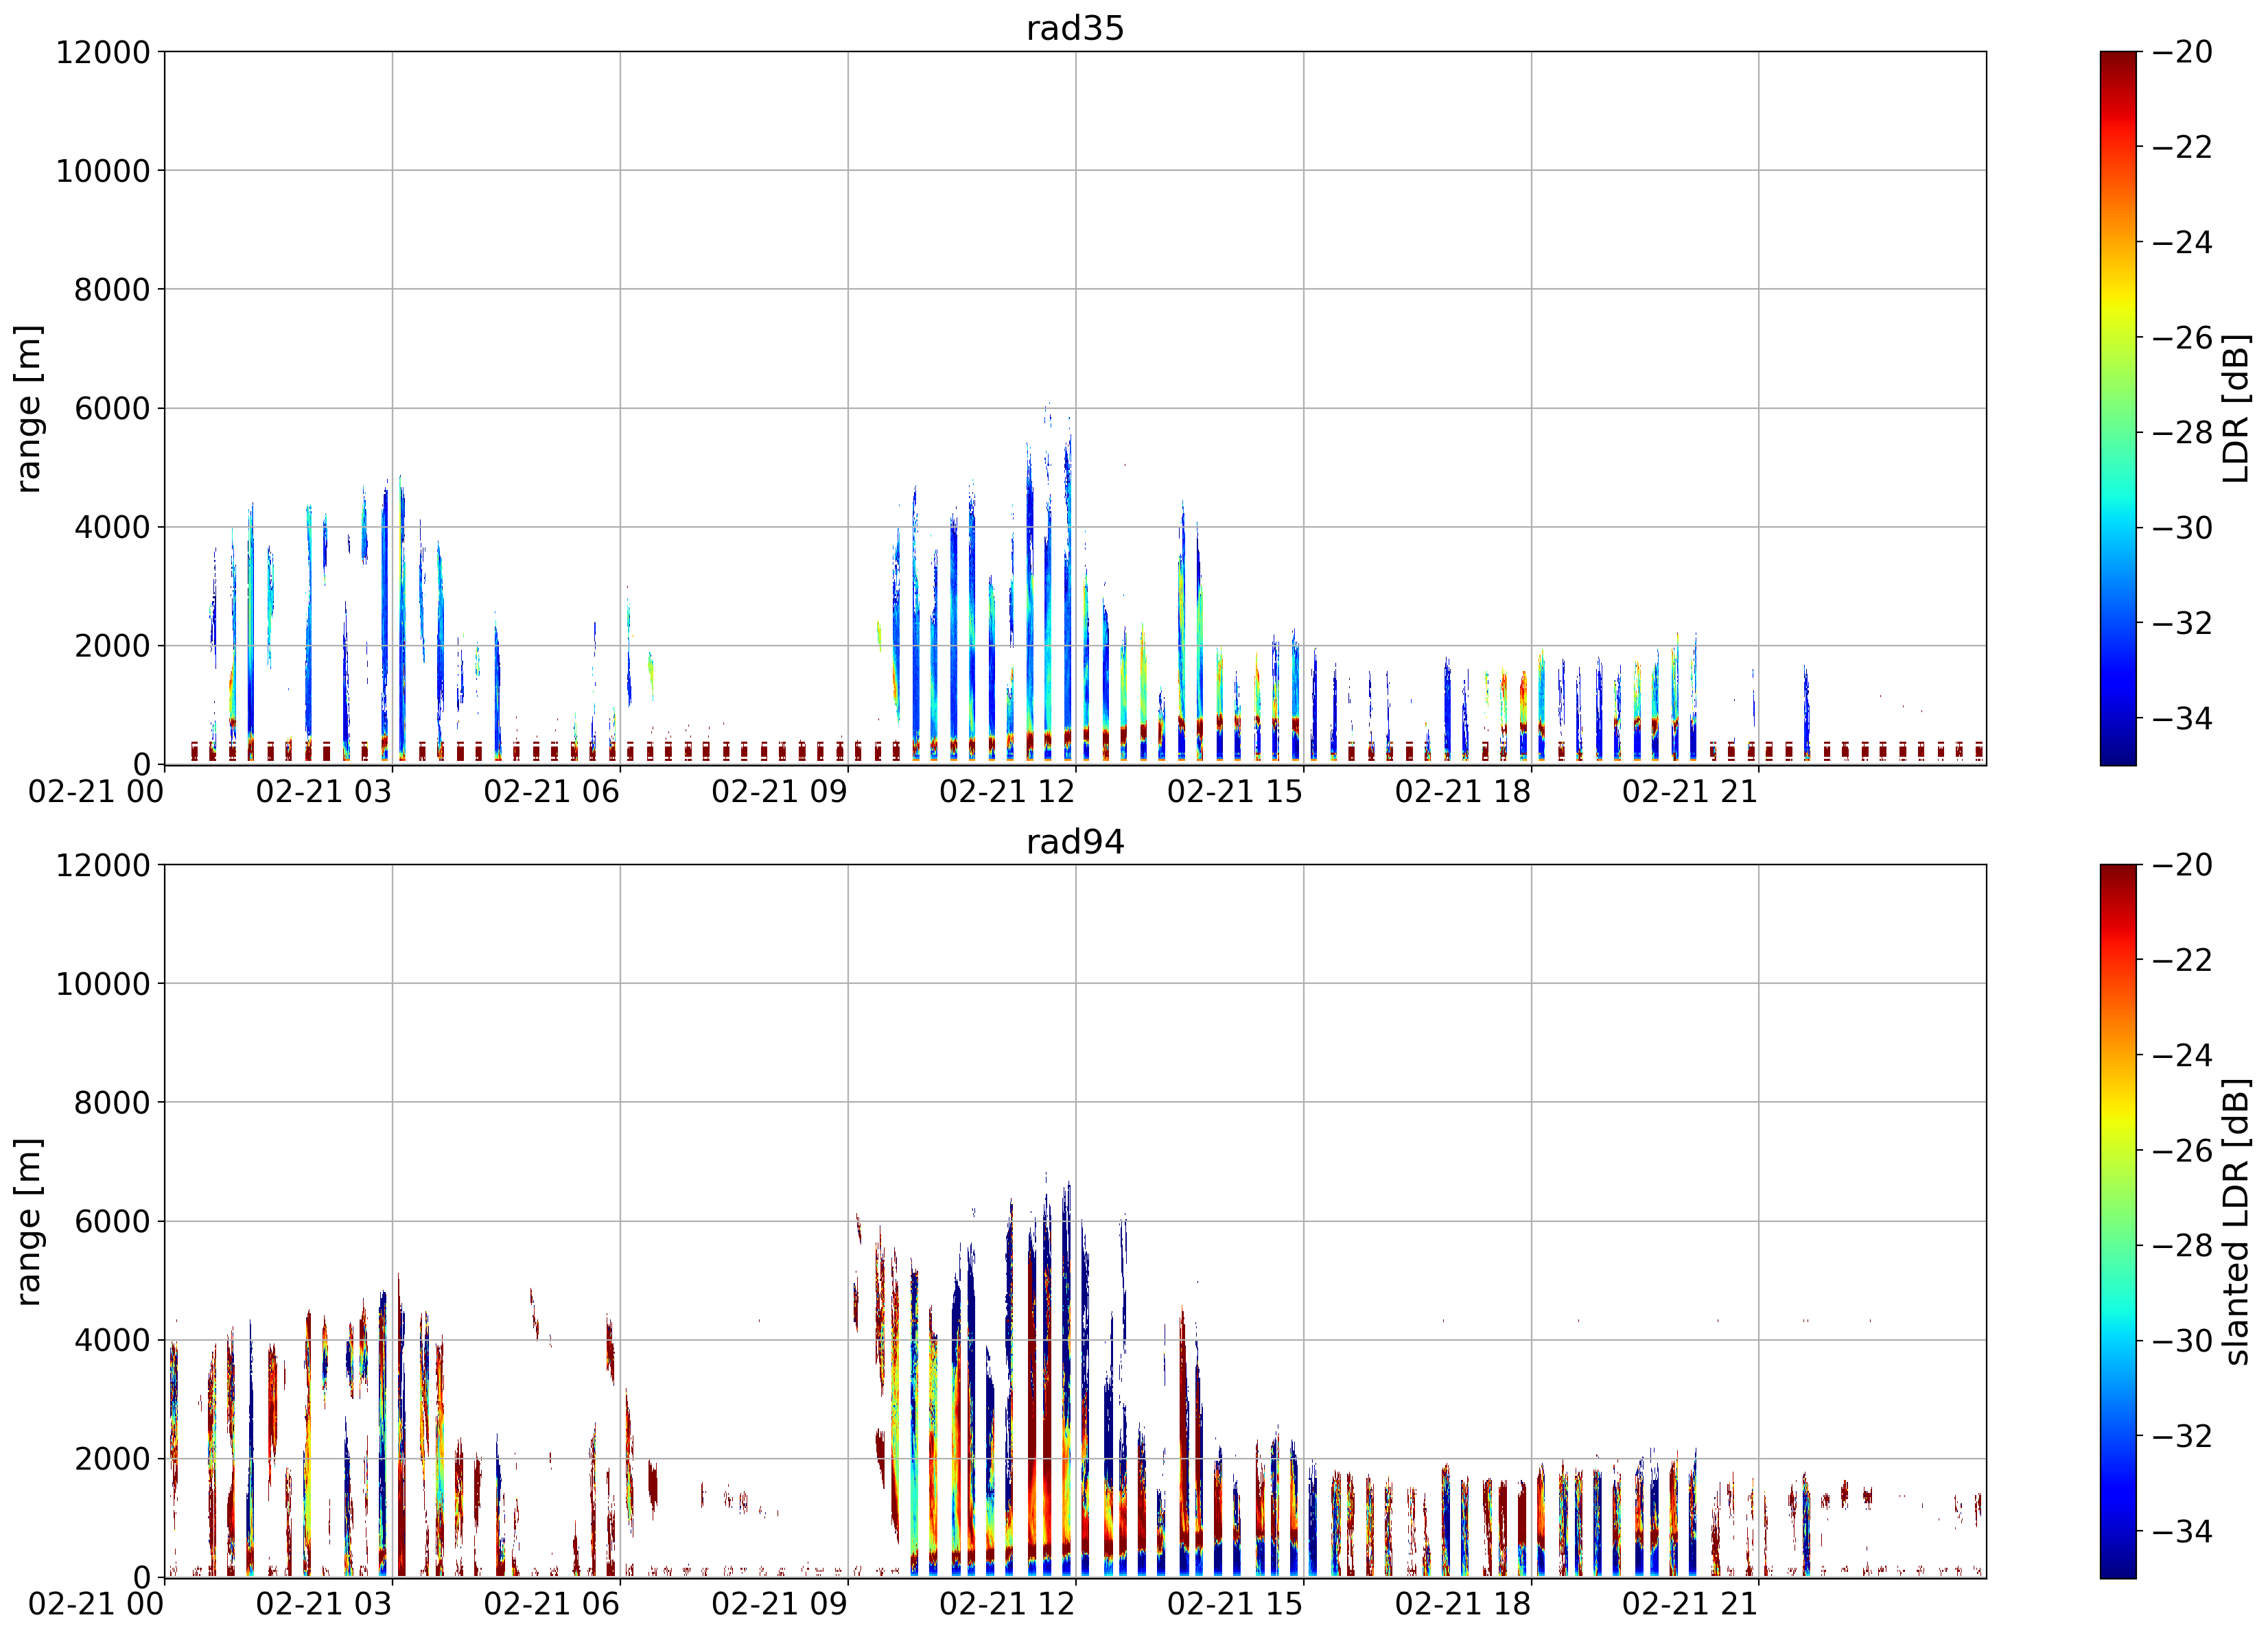Viewport: 2268px width, 1635px height.
Task: Click the −30 tick on rad94 colorbar
Action: [x=2182, y=1340]
